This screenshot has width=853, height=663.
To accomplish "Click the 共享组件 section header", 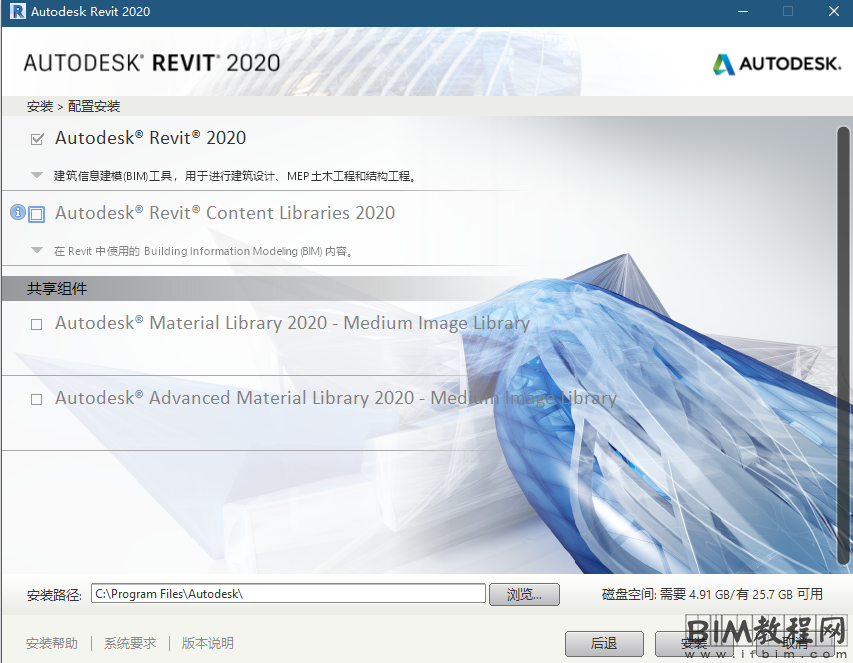I will (57, 288).
